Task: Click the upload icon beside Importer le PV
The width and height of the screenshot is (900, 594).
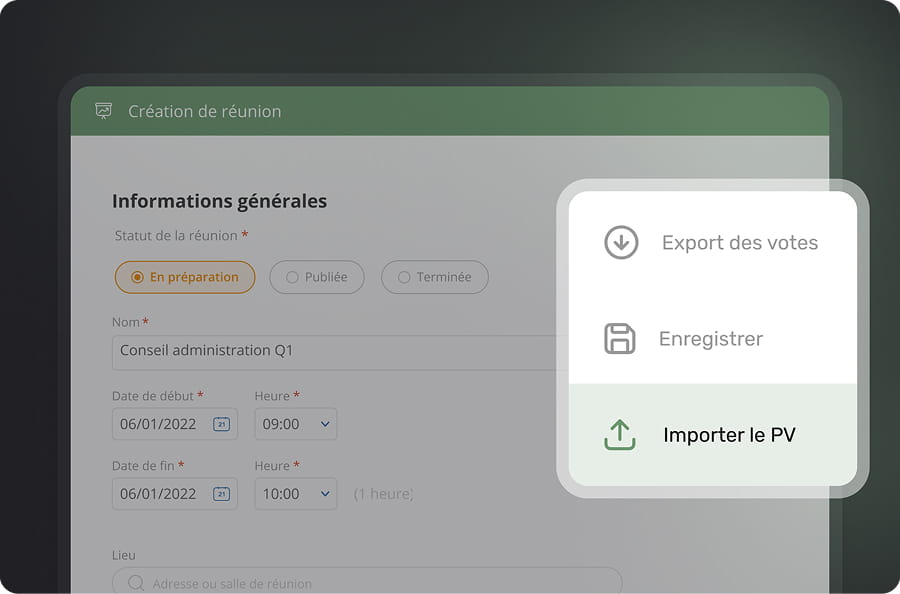Action: click(620, 434)
